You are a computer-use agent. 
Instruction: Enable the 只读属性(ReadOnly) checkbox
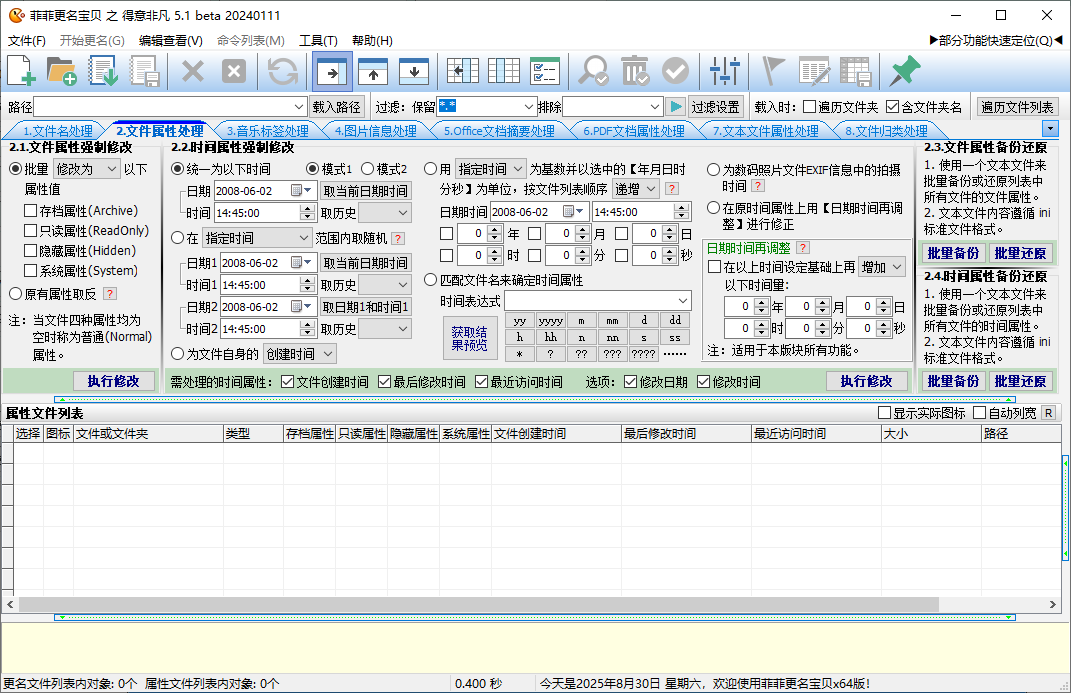pos(31,231)
